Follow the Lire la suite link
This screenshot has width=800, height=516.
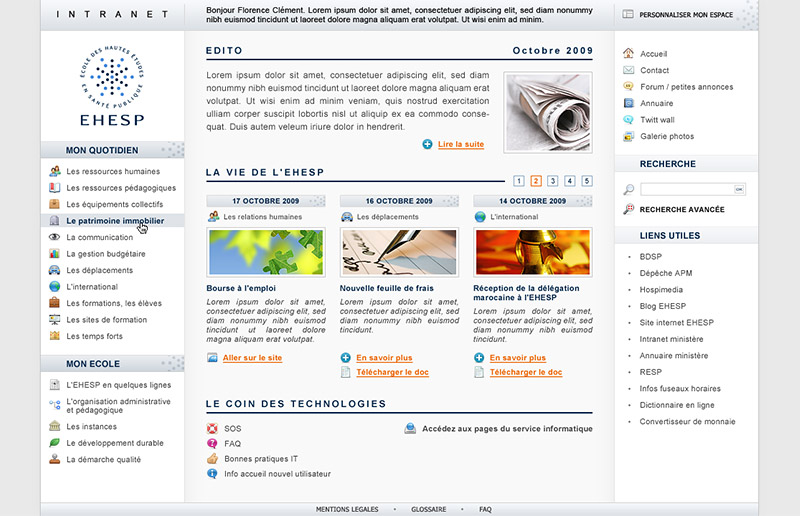[x=461, y=144]
